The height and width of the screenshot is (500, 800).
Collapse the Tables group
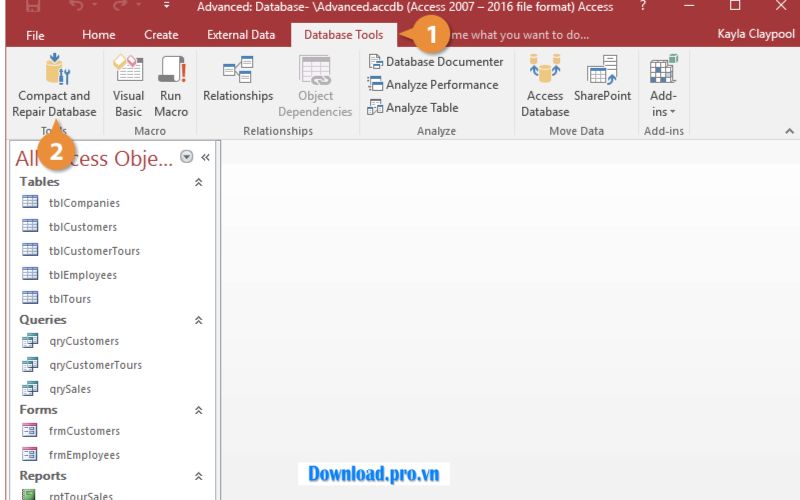click(198, 182)
